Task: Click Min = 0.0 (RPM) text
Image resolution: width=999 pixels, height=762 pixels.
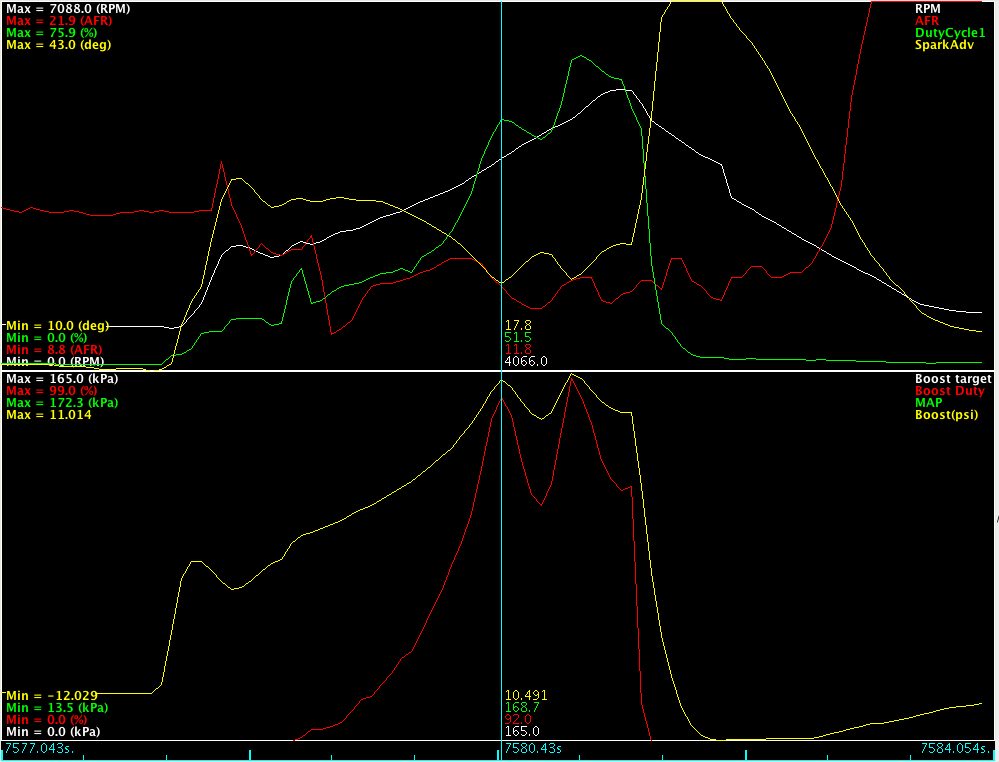Action: coord(55,362)
